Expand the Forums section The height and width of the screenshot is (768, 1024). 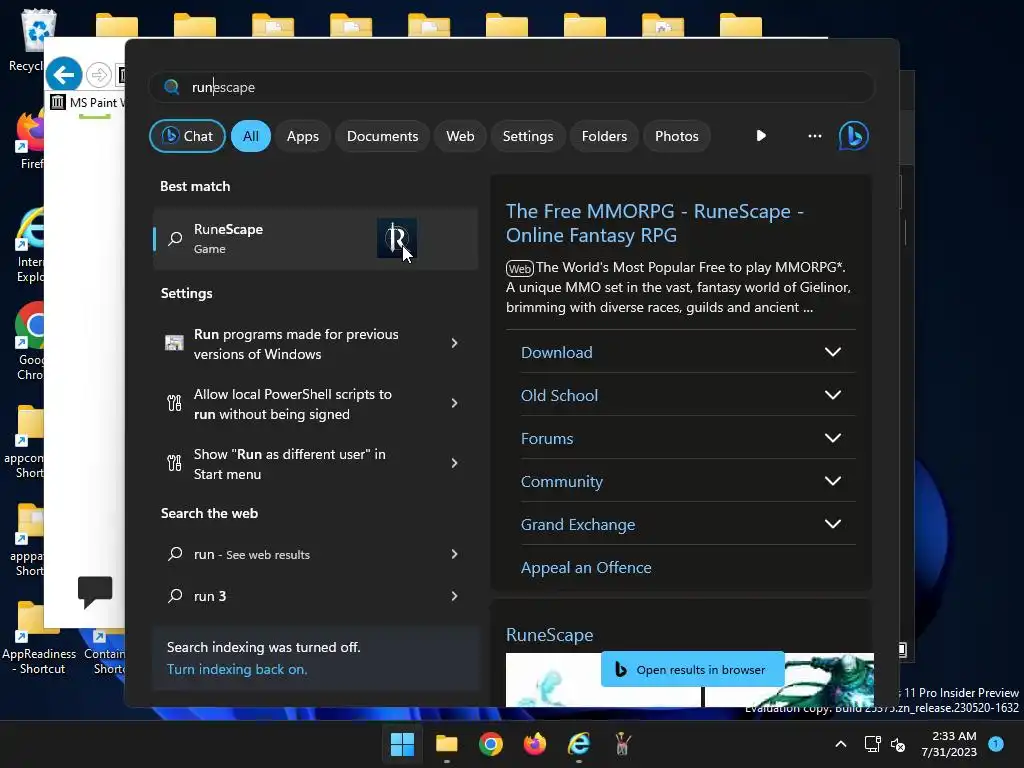point(833,438)
